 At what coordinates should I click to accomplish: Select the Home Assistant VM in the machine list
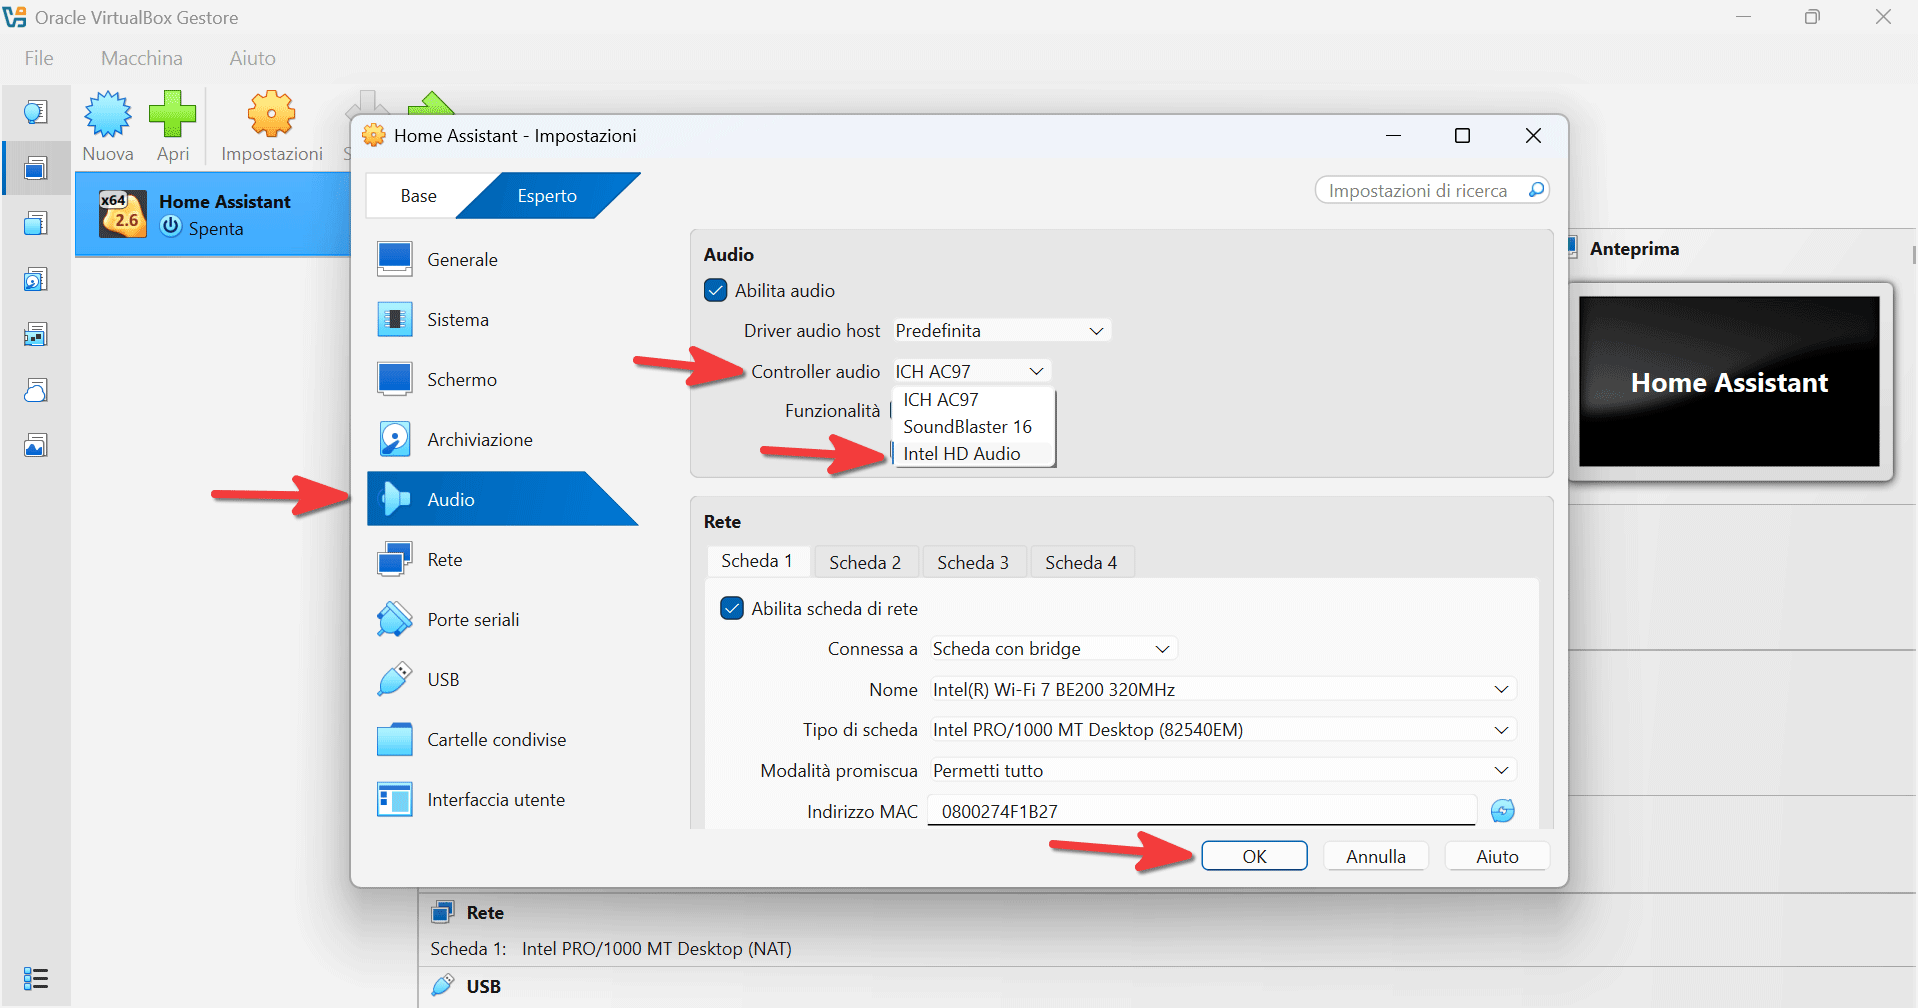point(213,214)
